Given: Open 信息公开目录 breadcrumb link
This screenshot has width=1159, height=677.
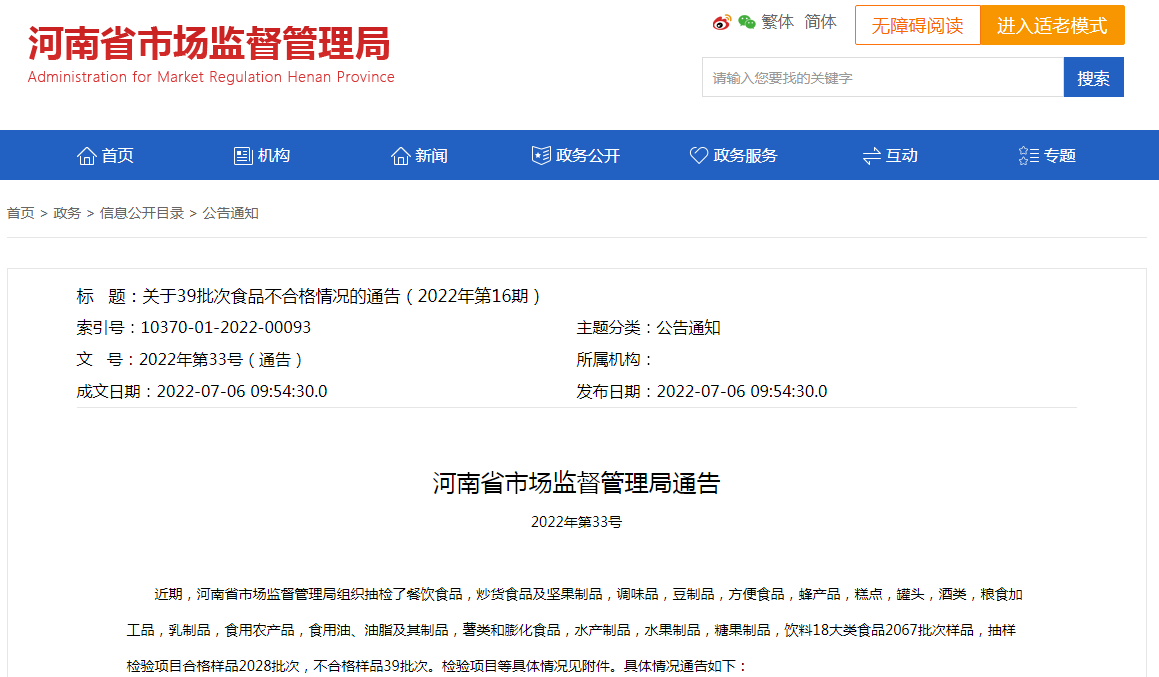Looking at the screenshot, I should point(142,214).
